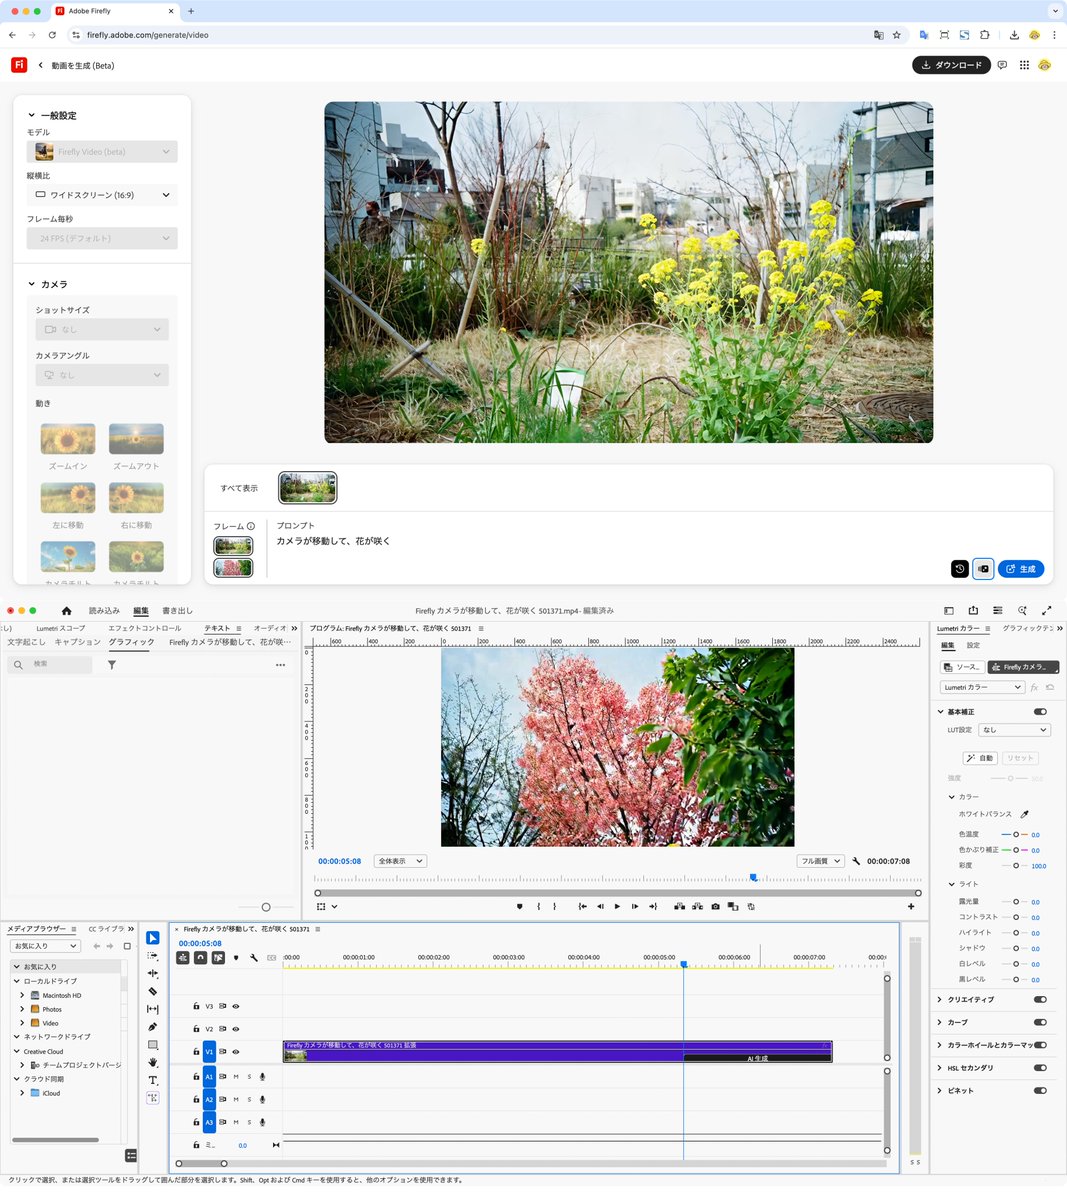Image resolution: width=1067 pixels, height=1200 pixels.
Task: Open the 全体表示 zoom dropdown
Action: click(x=400, y=861)
